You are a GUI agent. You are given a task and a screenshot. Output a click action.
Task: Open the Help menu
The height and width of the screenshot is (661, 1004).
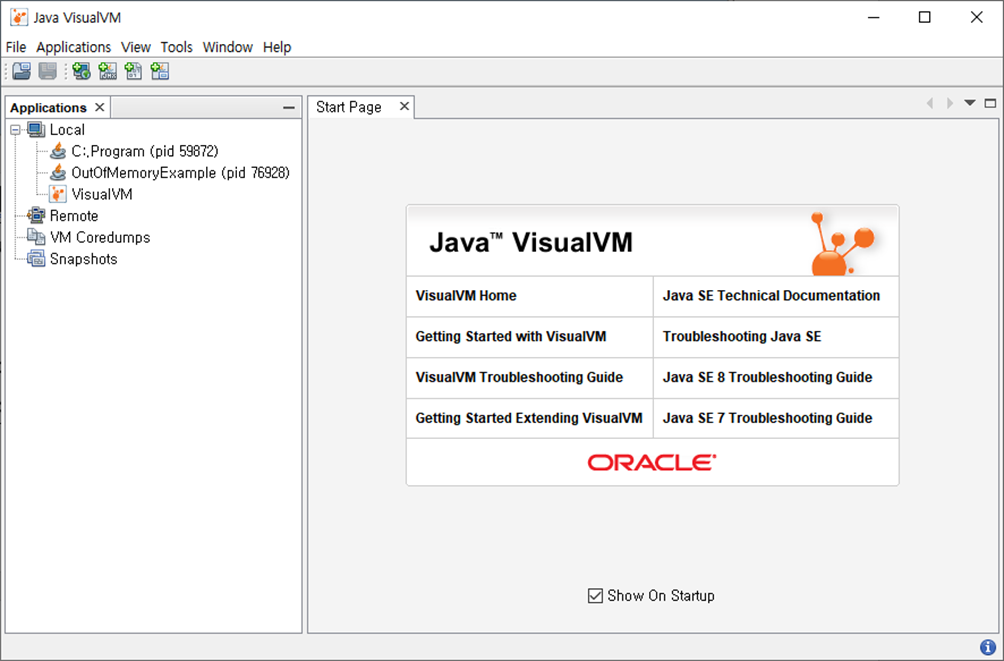277,47
